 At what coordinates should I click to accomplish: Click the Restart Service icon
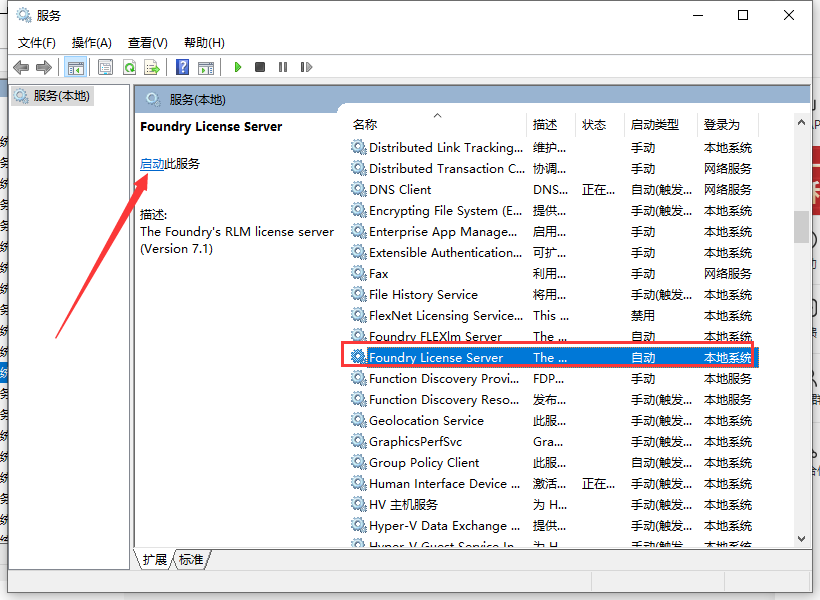point(306,67)
